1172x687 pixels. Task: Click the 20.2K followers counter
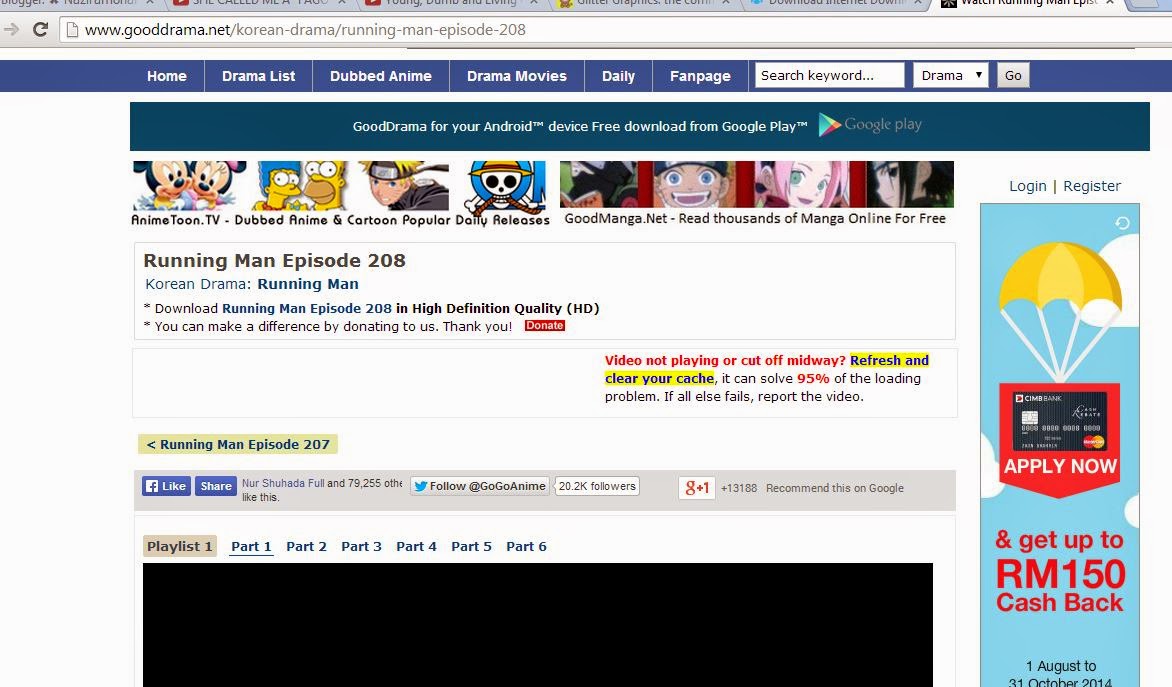pos(597,487)
